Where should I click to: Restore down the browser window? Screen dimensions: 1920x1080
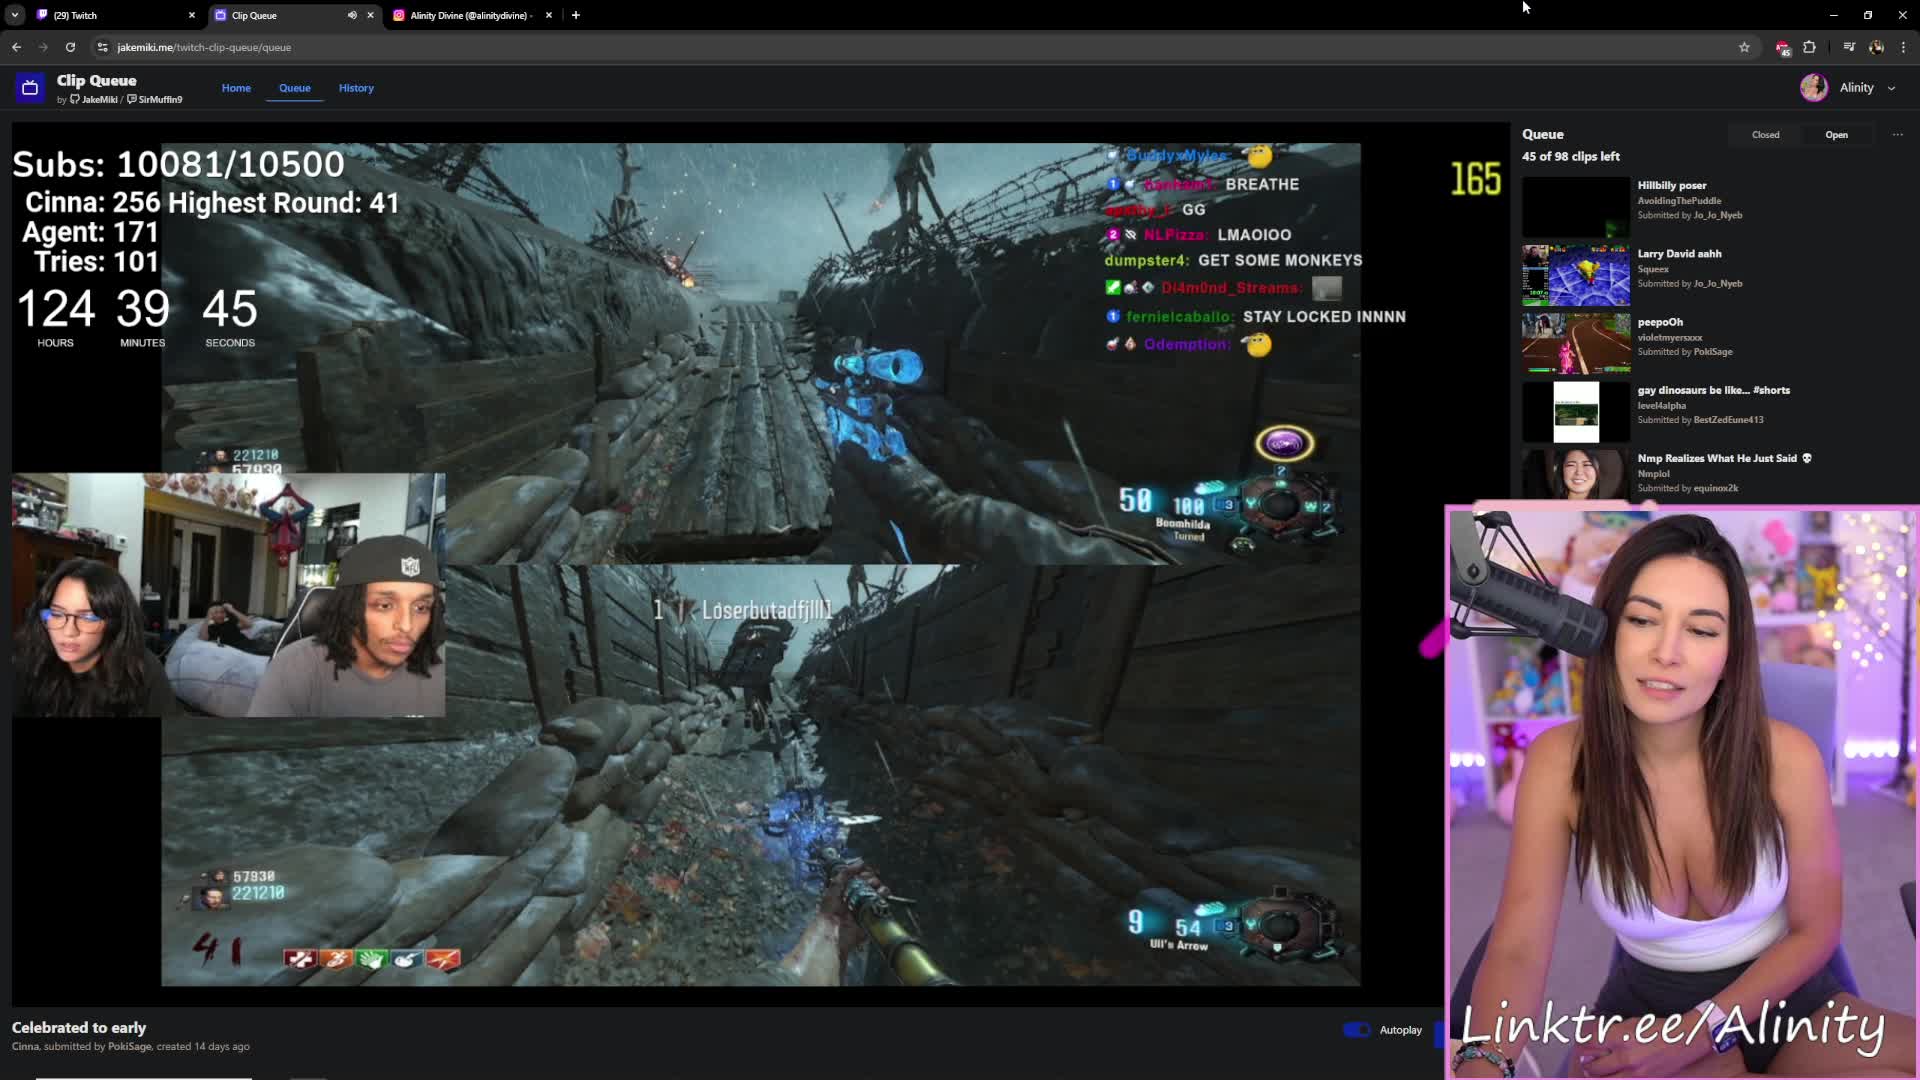(x=1867, y=15)
